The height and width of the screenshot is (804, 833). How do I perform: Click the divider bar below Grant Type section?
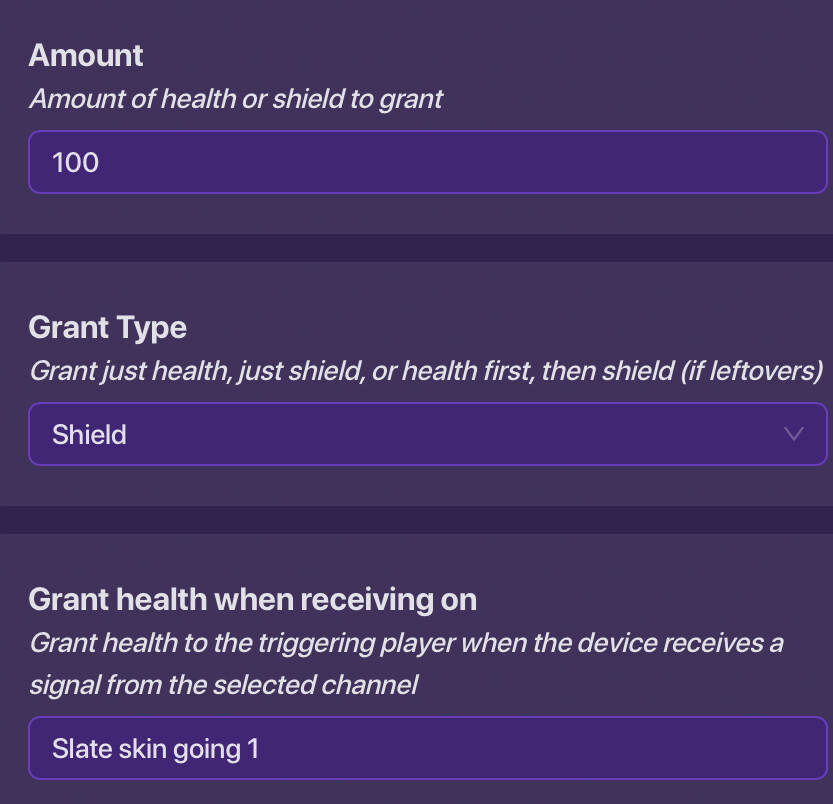(416, 520)
